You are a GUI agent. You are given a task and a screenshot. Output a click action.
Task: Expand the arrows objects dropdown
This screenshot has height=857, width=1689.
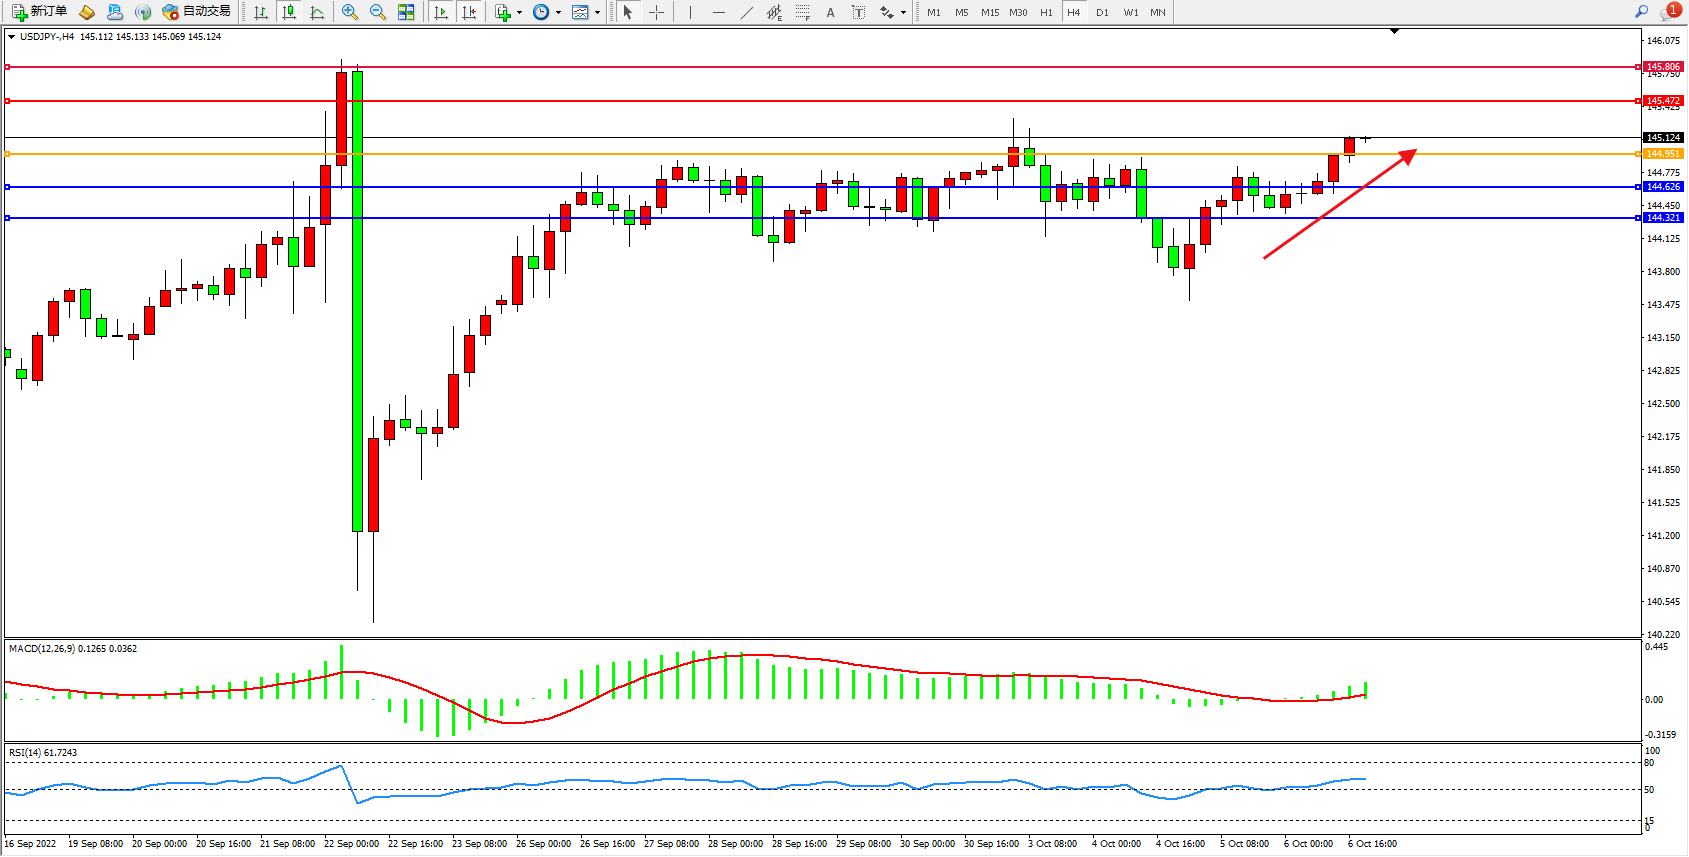[903, 13]
